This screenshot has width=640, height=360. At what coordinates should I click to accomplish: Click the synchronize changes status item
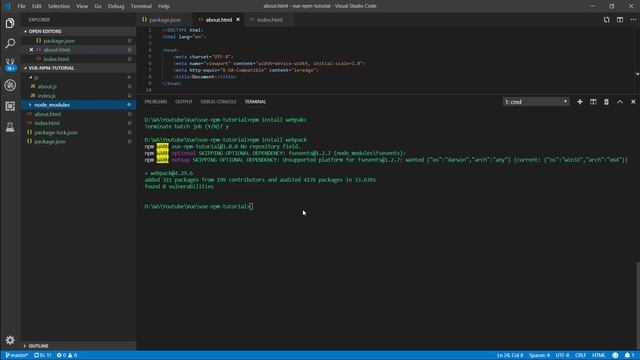click(42, 355)
